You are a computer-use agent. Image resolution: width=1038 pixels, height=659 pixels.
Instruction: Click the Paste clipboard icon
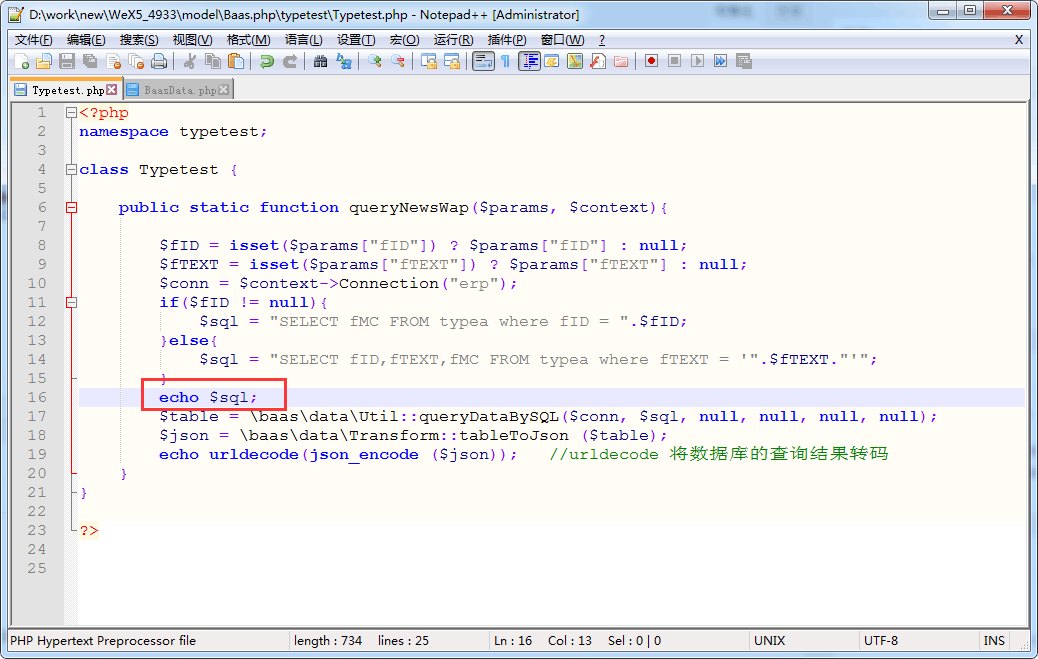tap(236, 62)
